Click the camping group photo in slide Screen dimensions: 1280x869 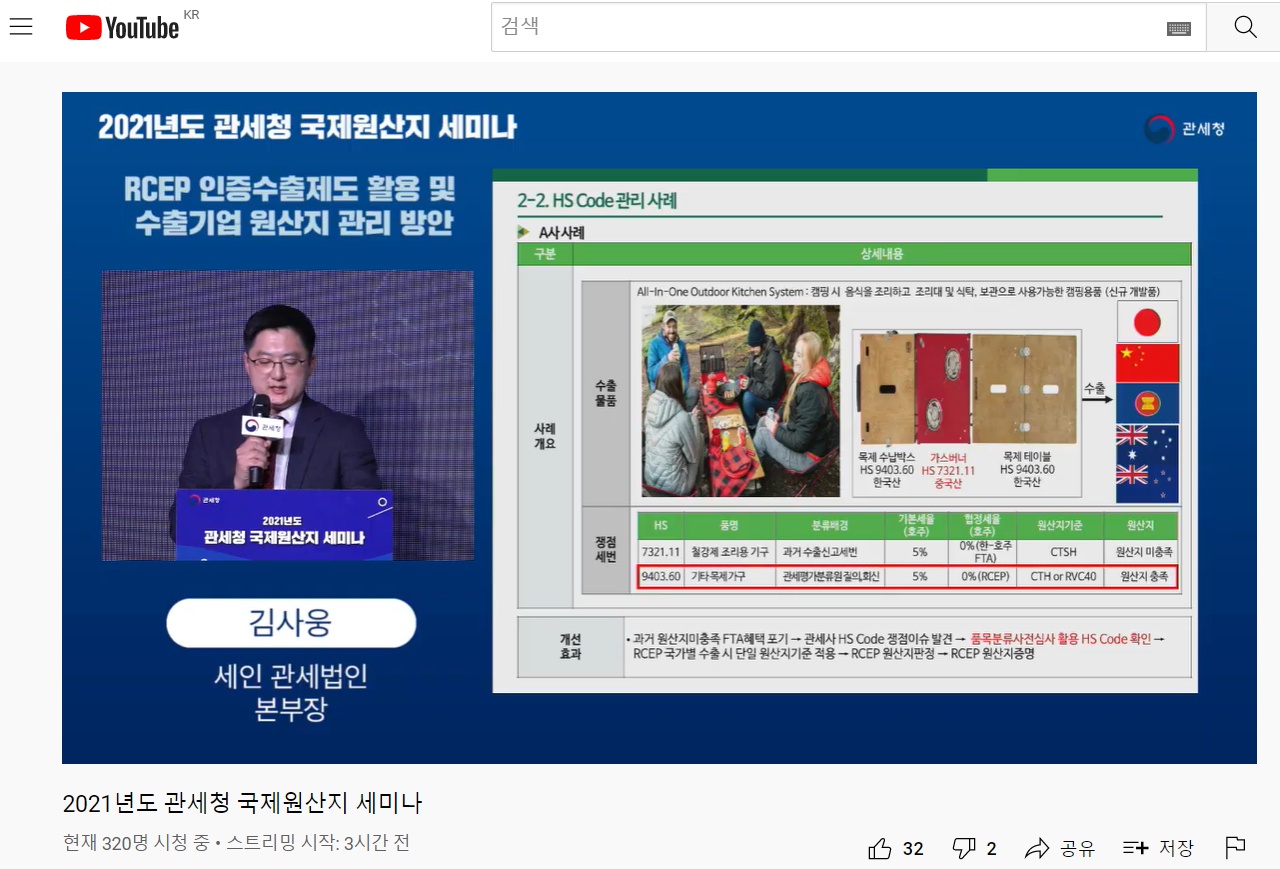(x=740, y=400)
